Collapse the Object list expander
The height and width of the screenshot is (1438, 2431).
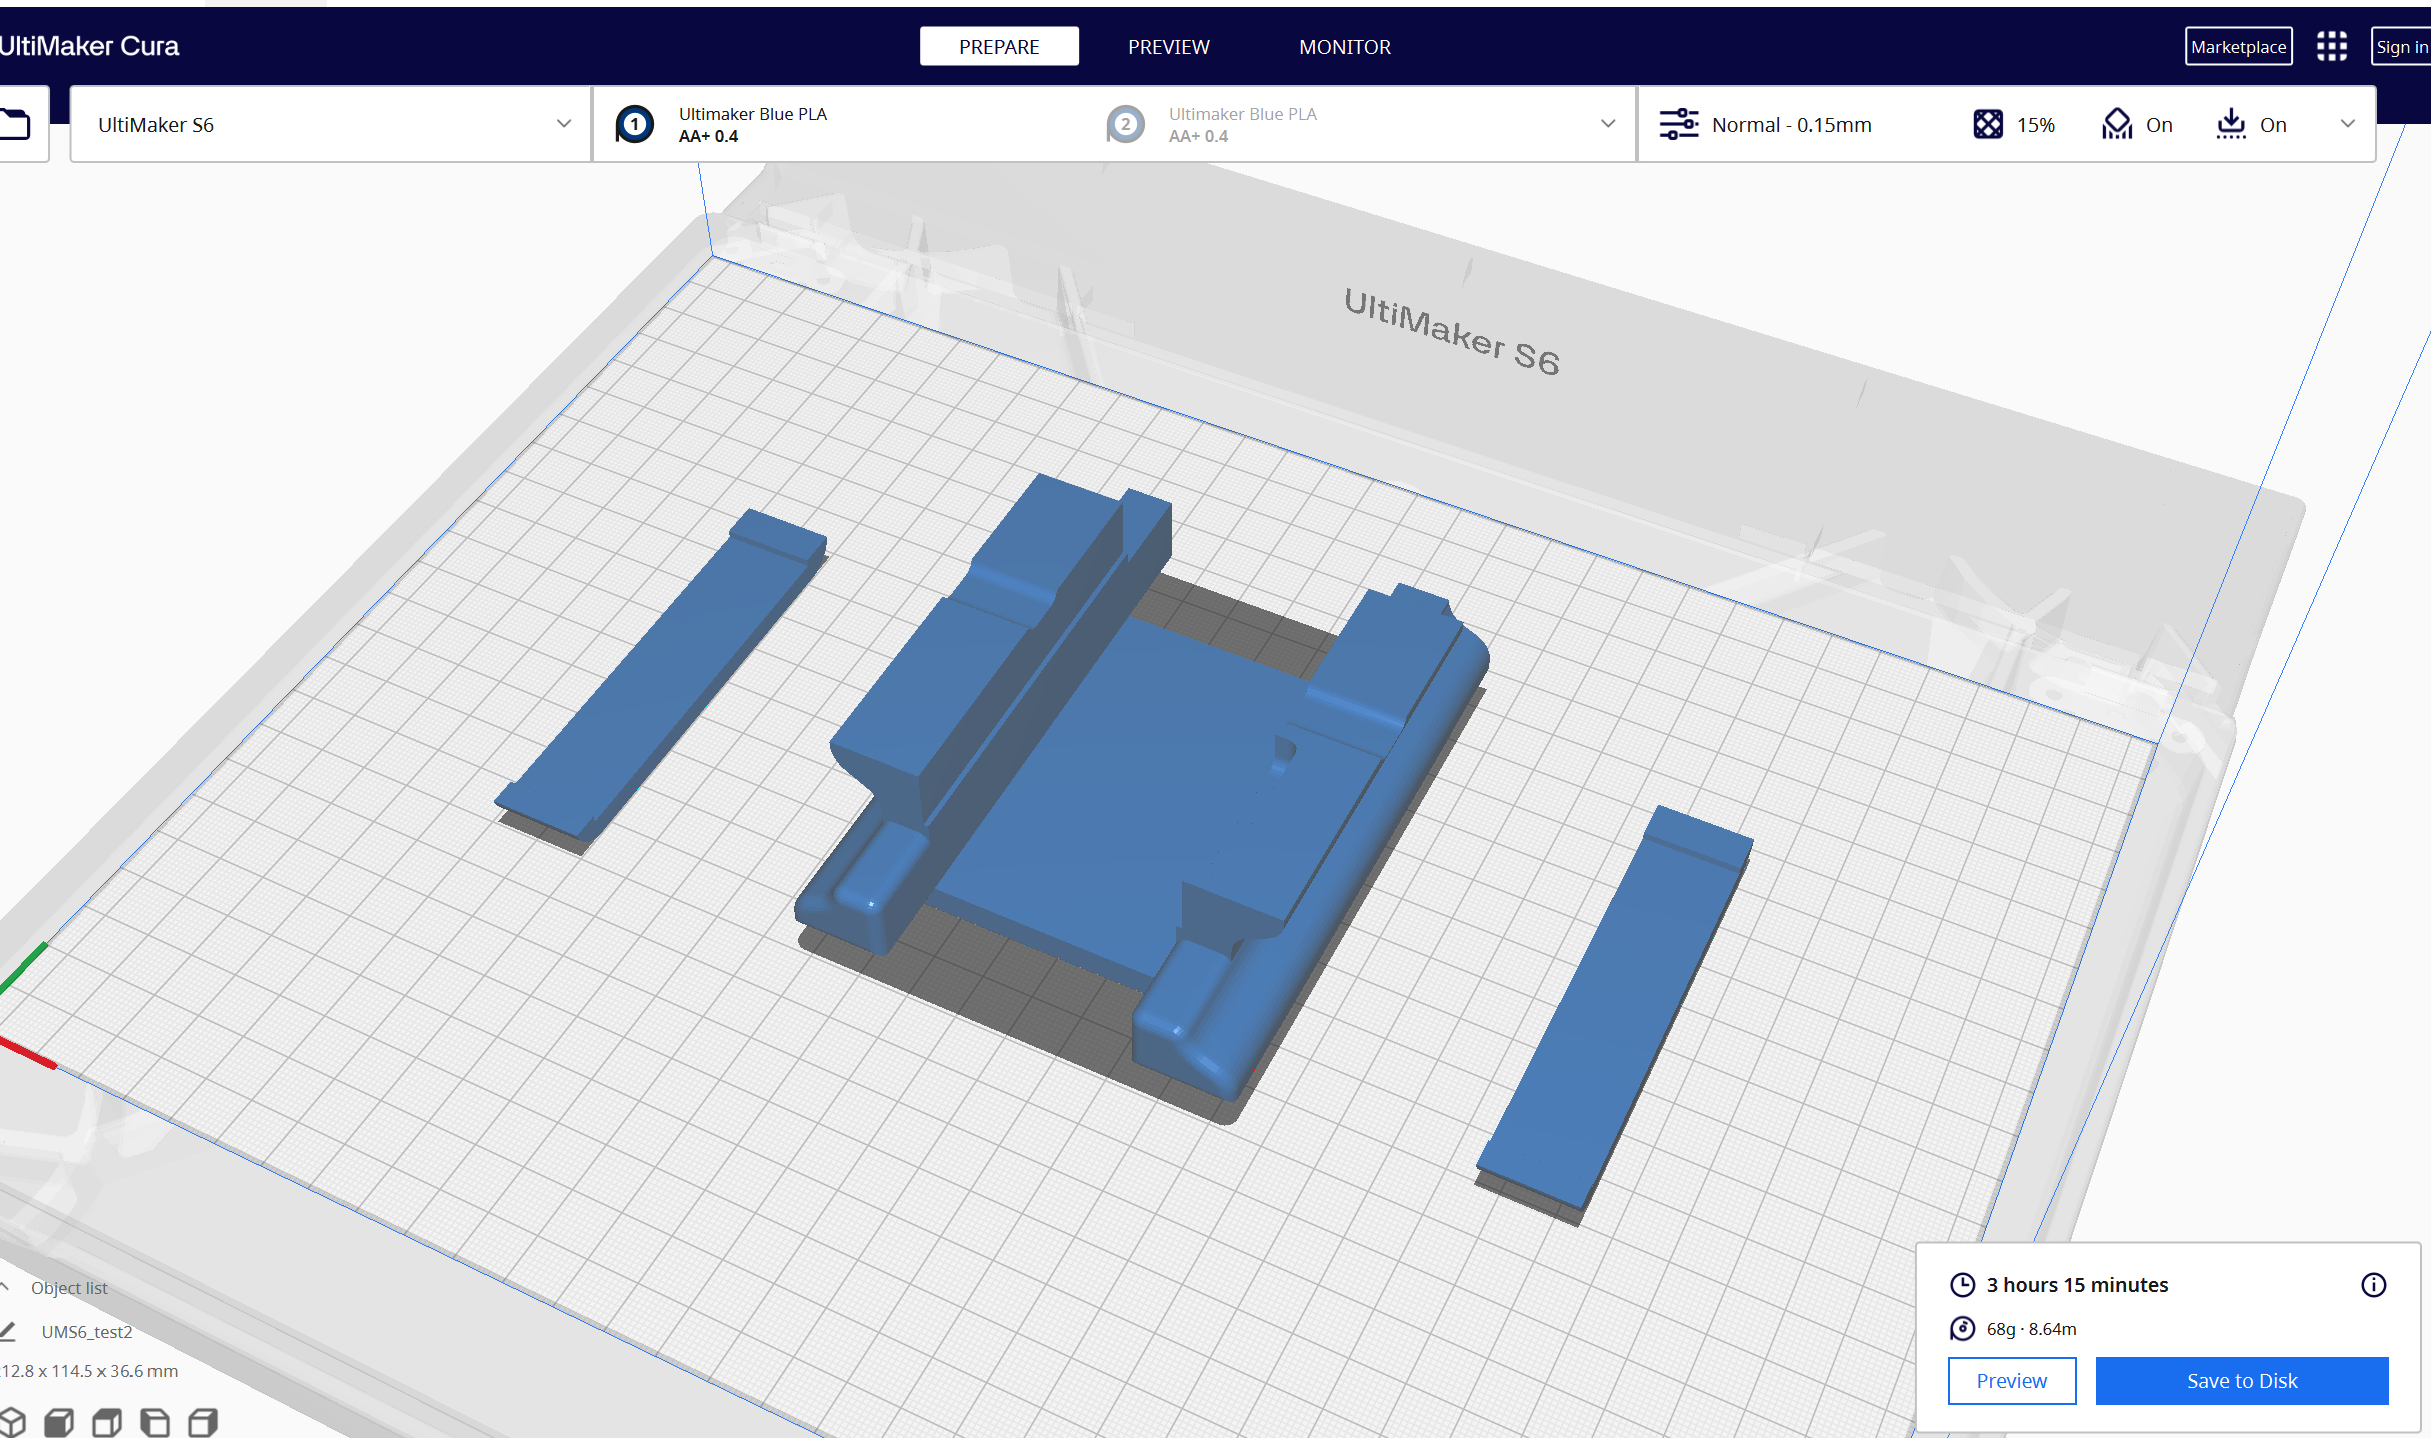[x=5, y=1288]
